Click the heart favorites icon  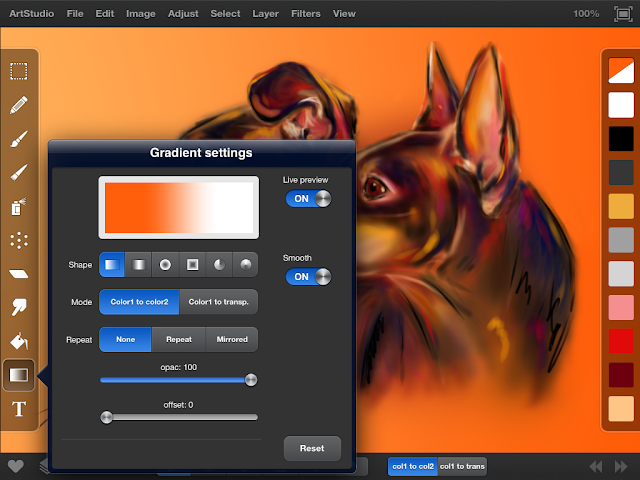[x=16, y=466]
